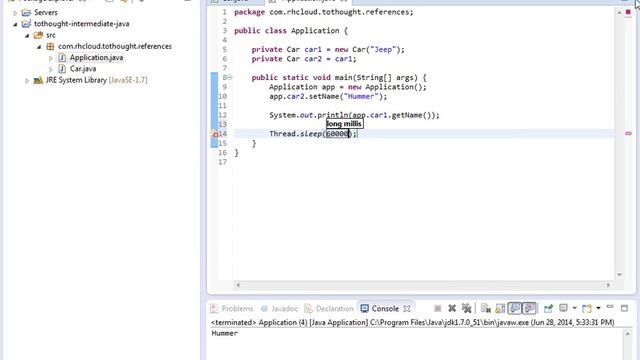Click "private Car car2 = car1;" on line 6
The width and height of the screenshot is (640, 360).
pyautogui.click(x=304, y=59)
